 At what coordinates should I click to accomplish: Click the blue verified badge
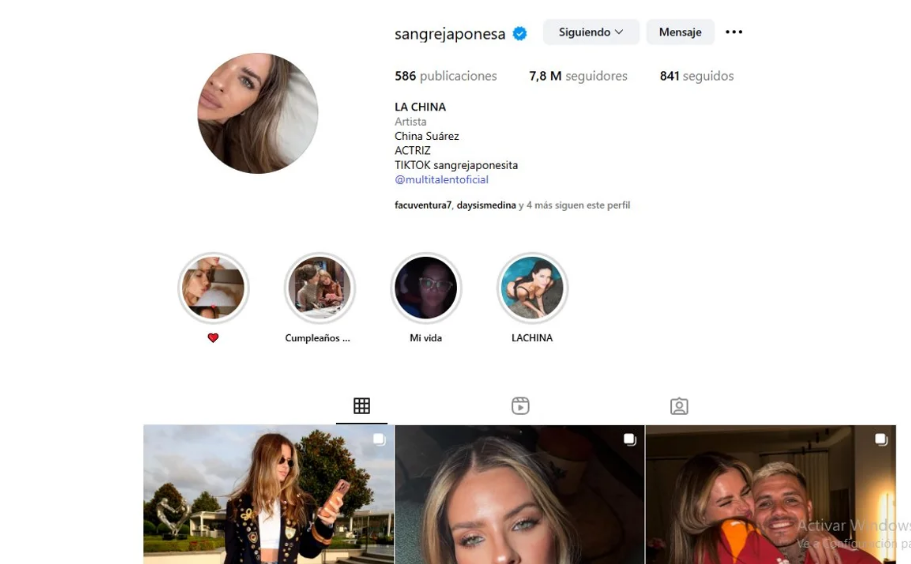click(520, 34)
